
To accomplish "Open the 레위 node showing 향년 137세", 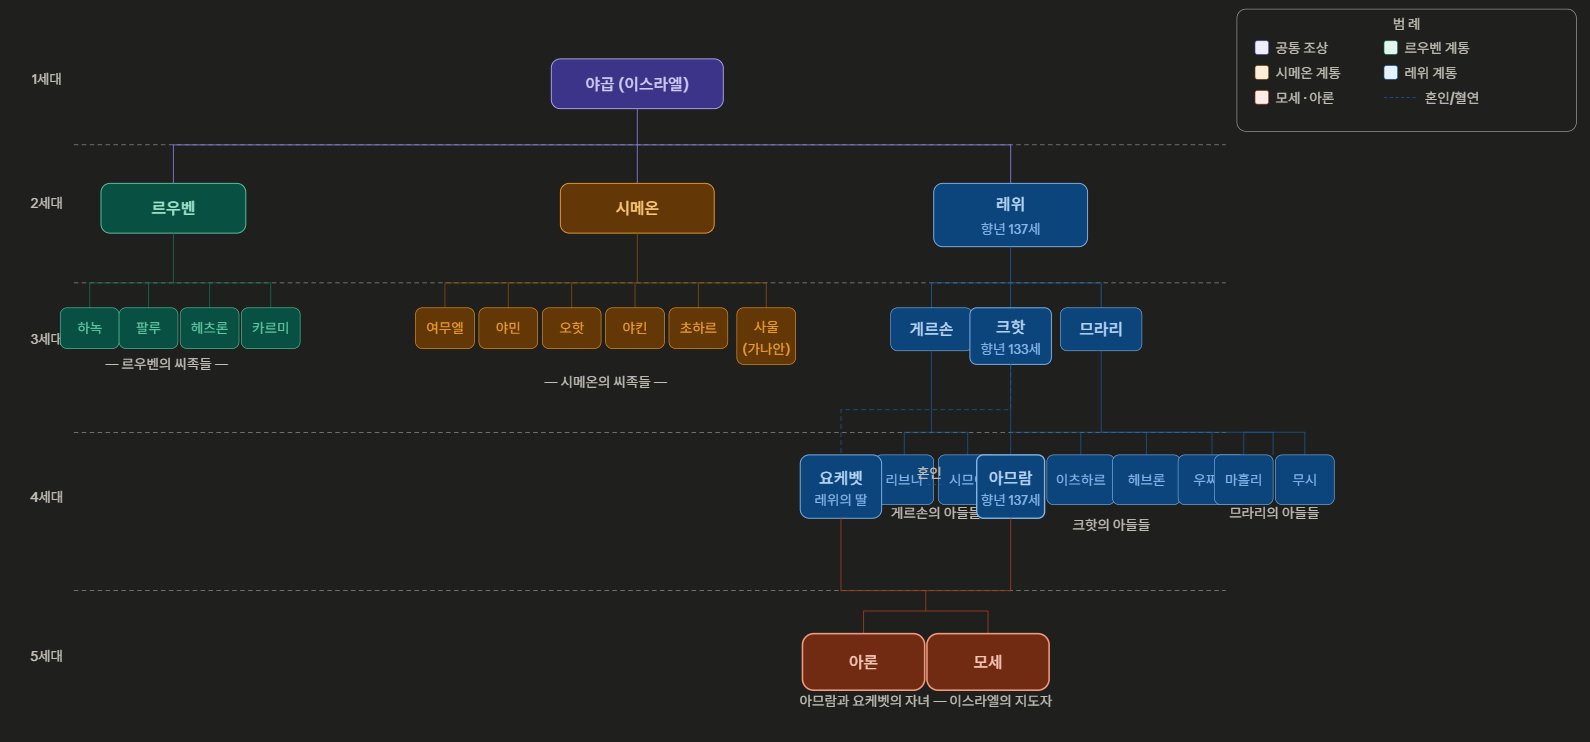I will click(1010, 215).
